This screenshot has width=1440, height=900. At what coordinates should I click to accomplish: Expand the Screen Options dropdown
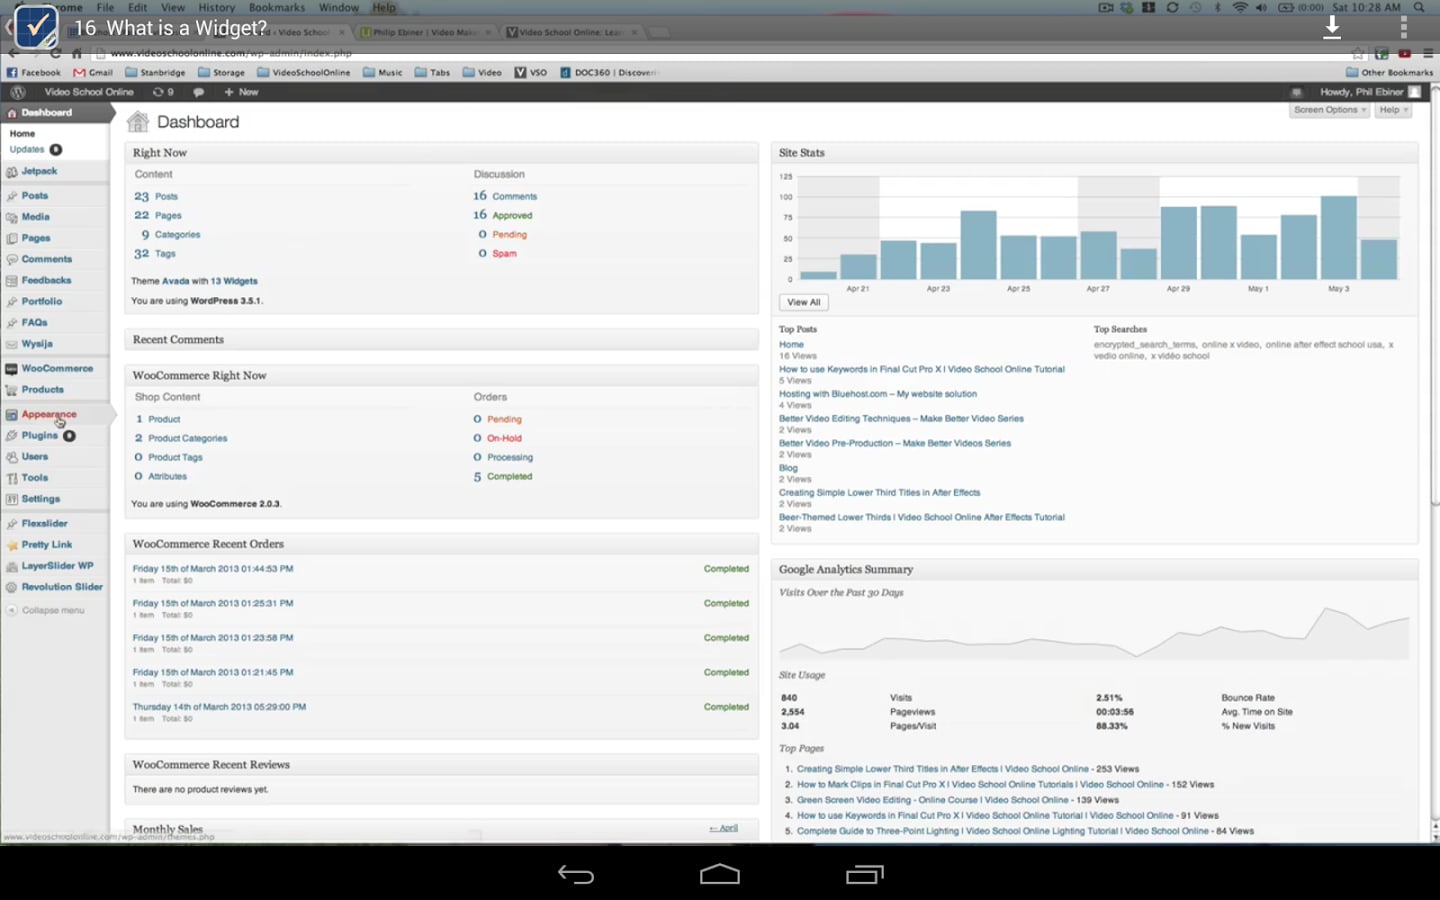click(1329, 110)
